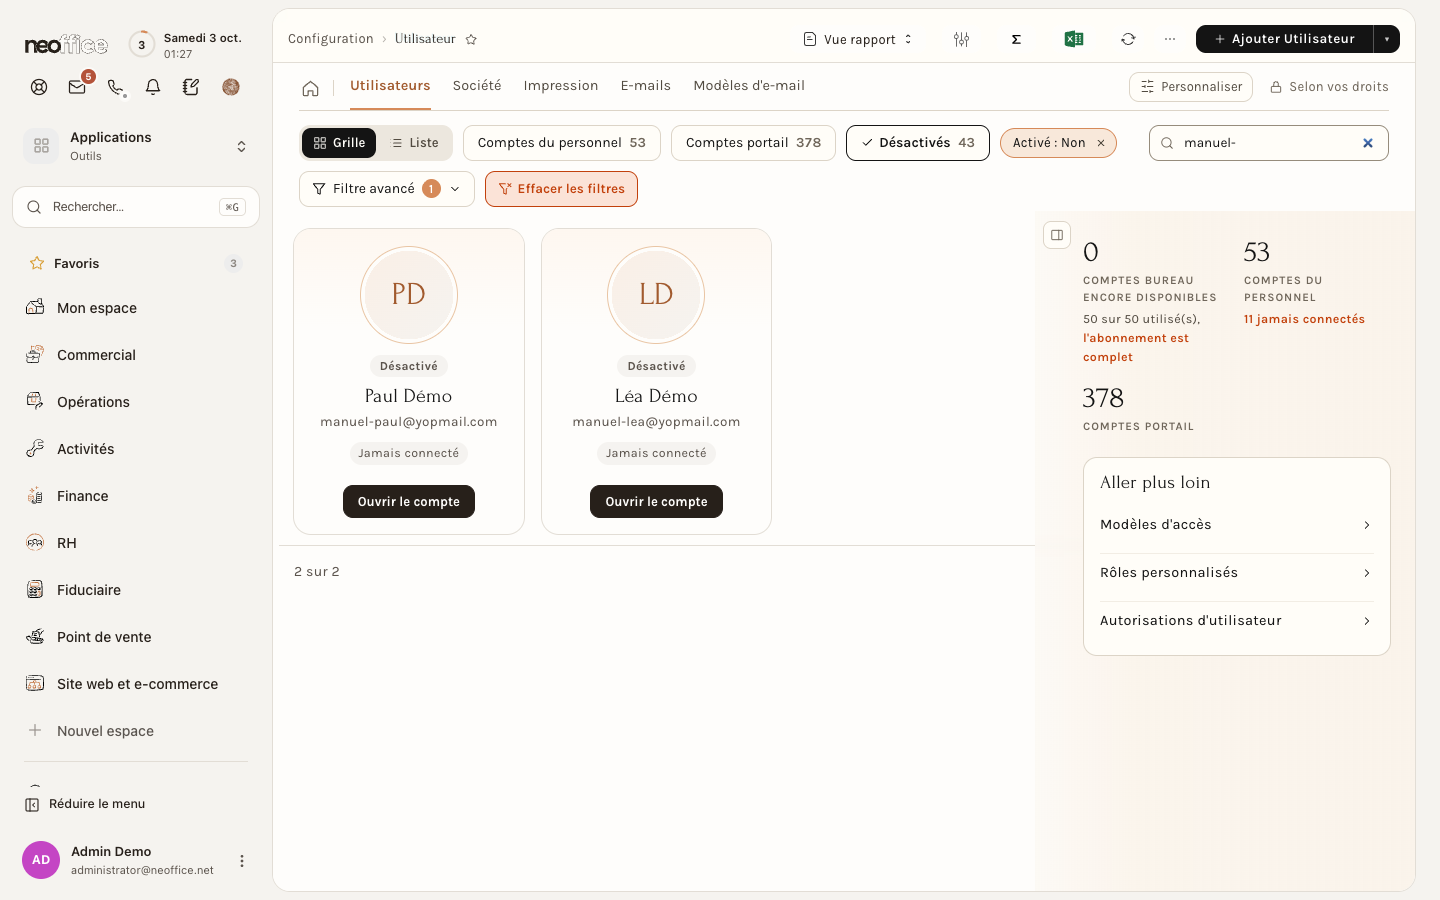Click the Personnaliser button

[1191, 87]
